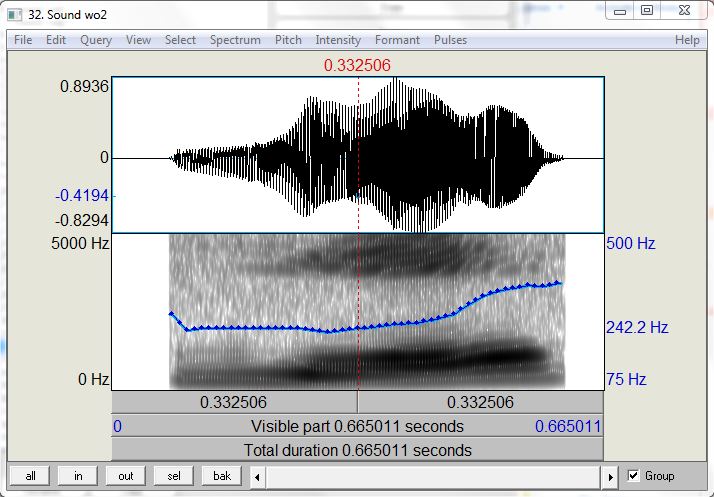714x497 pixels.
Task: Close the Sound wo2 window
Action: [684, 10]
